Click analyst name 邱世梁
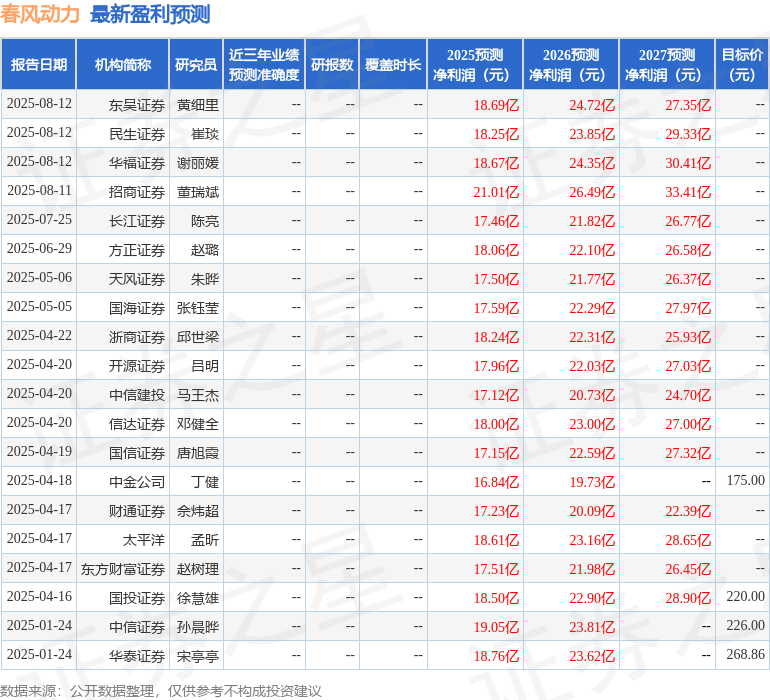Image resolution: width=770 pixels, height=700 pixels. click(198, 337)
